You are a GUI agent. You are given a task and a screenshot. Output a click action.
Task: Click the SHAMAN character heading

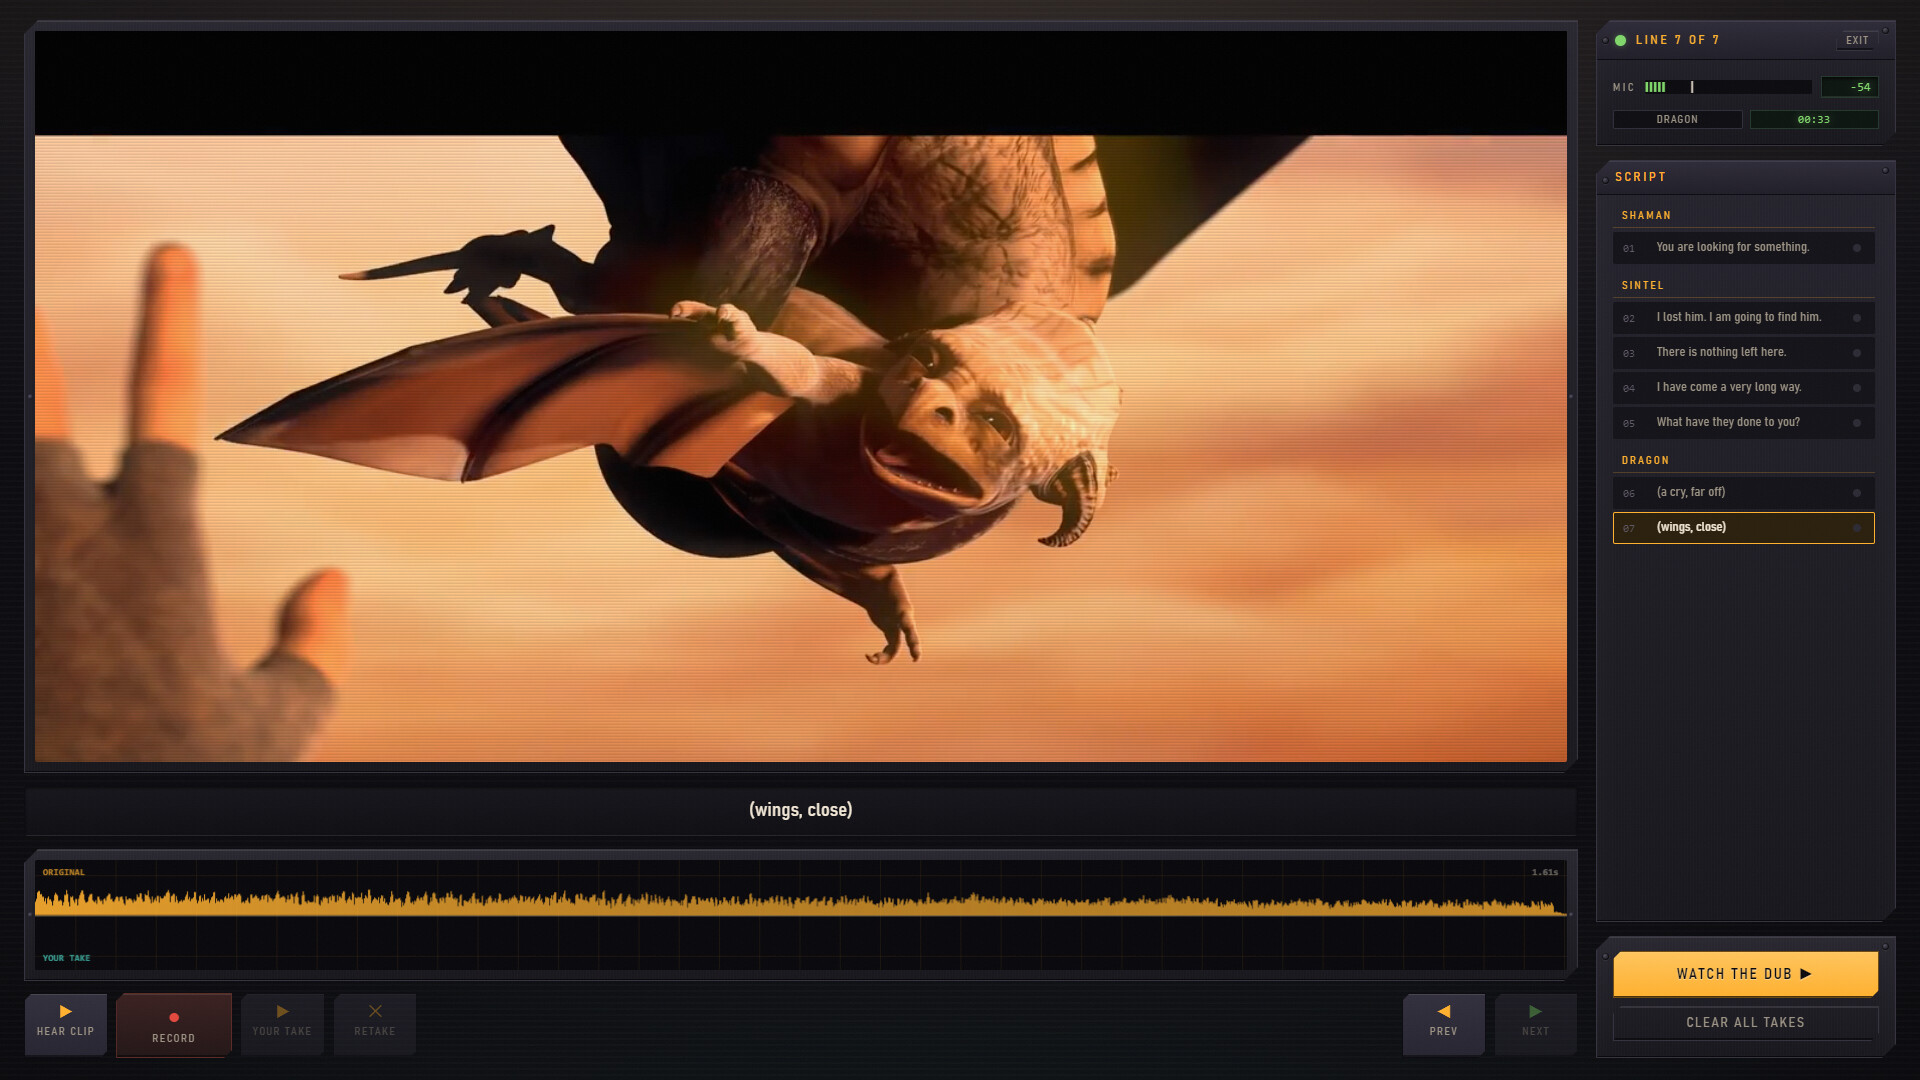click(1646, 215)
